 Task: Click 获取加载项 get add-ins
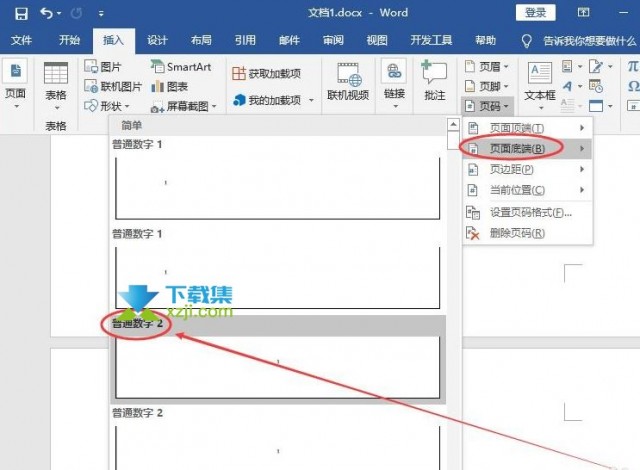266,73
